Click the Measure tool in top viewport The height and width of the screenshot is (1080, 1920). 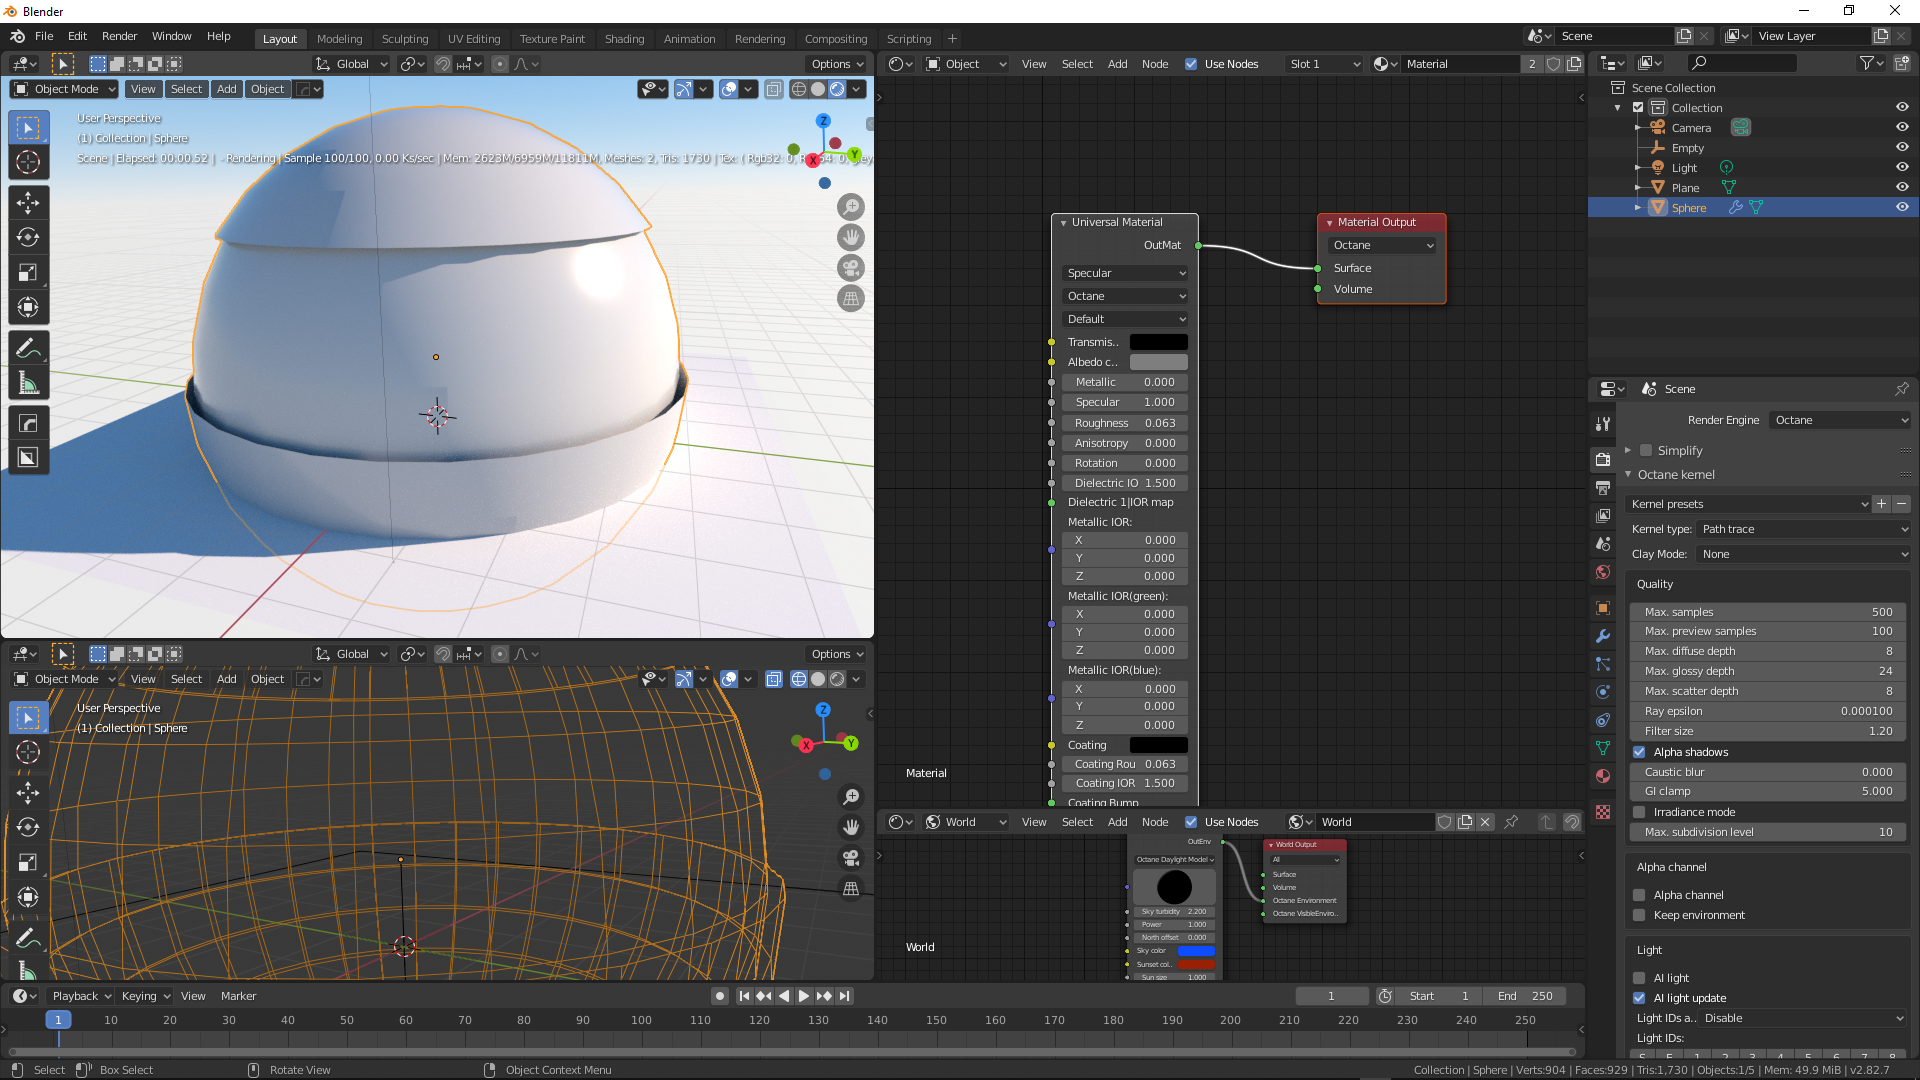(28, 384)
